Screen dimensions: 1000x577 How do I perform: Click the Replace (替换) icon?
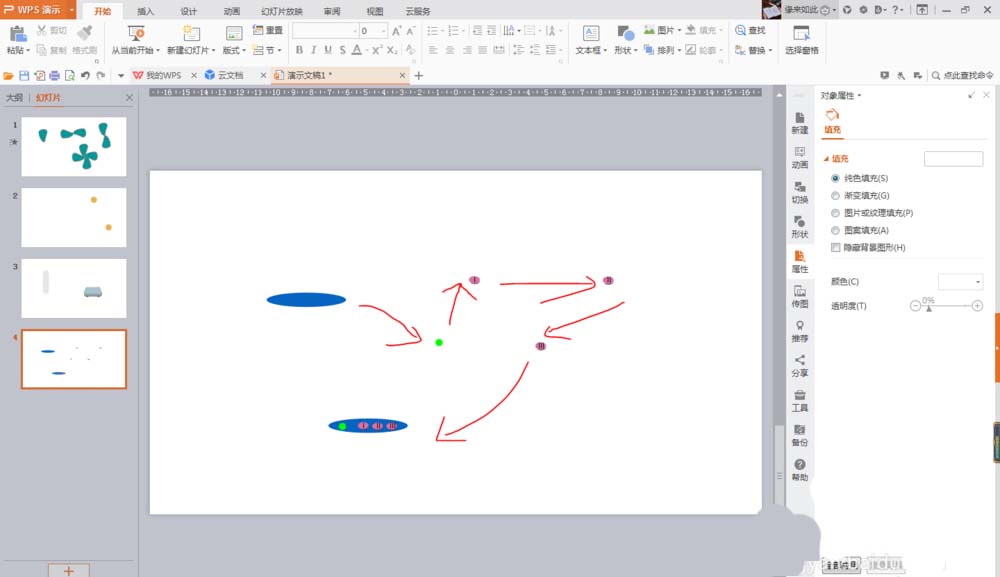click(740, 50)
